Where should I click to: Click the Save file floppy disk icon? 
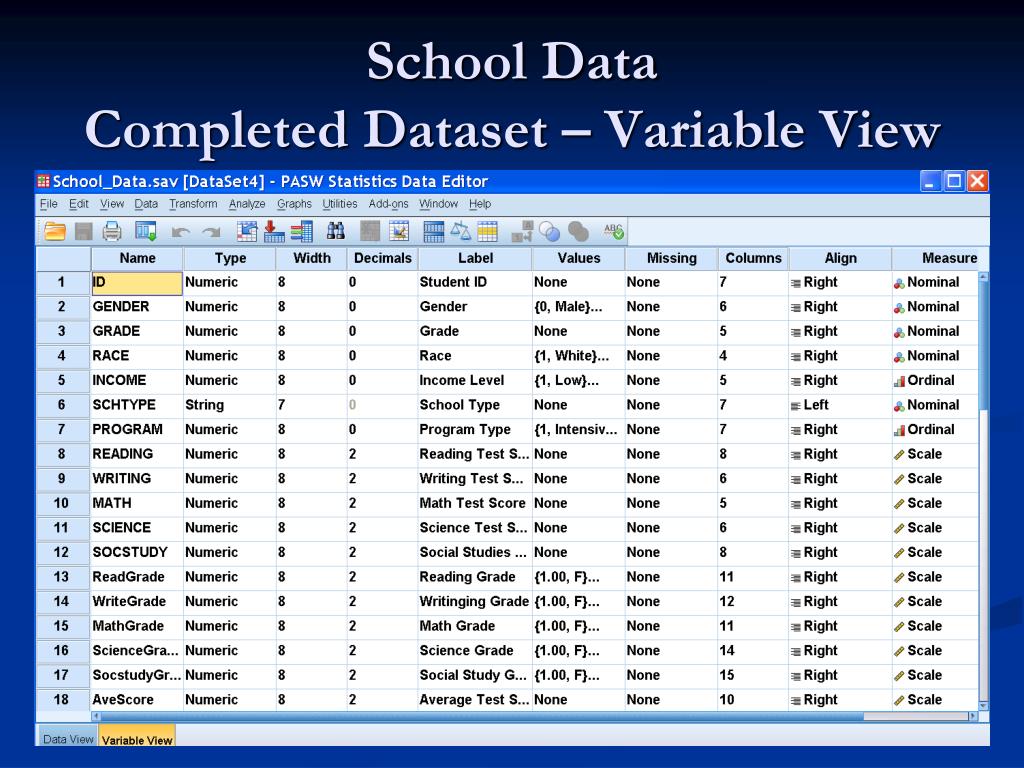[x=84, y=231]
